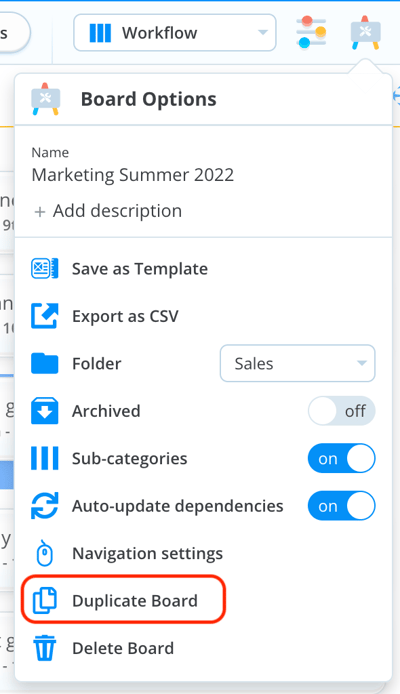This screenshot has height=694, width=400.
Task: Turn off the Sub-categories switch
Action: pyautogui.click(x=342, y=459)
